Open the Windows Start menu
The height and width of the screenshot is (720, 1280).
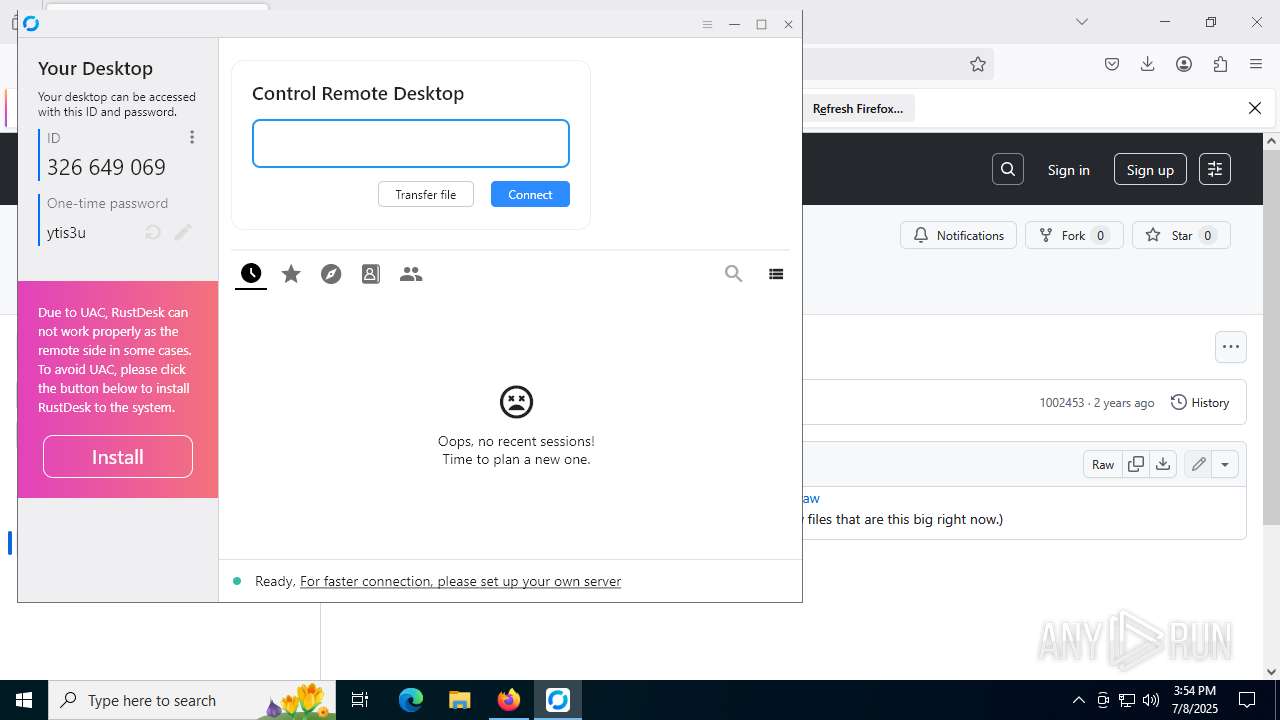click(24, 700)
